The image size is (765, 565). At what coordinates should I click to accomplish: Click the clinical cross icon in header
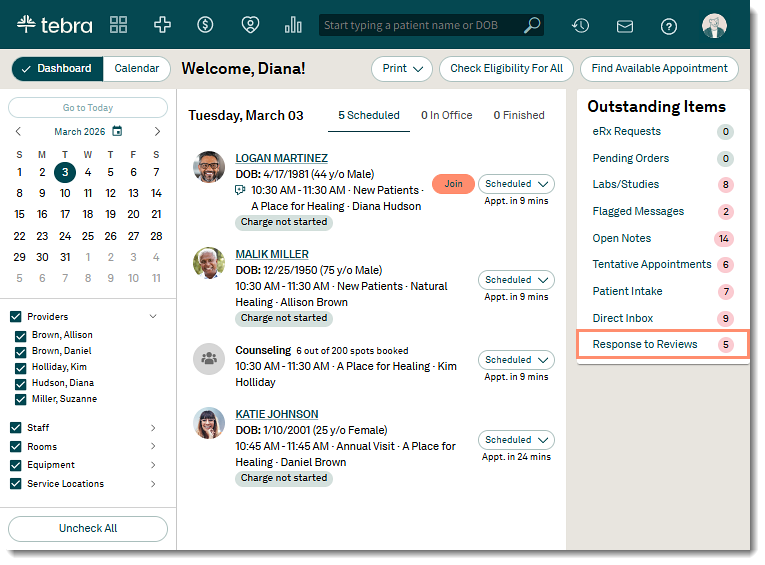(161, 25)
